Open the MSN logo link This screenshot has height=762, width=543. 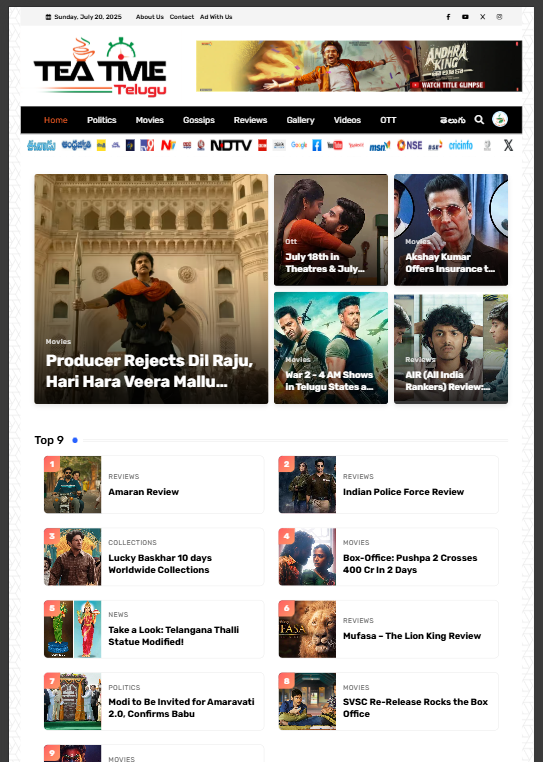[x=380, y=146]
